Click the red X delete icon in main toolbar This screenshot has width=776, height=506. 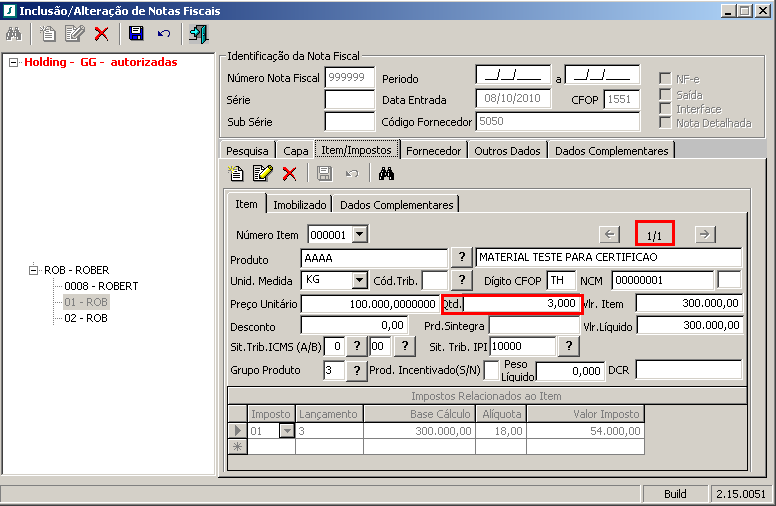tap(101, 33)
